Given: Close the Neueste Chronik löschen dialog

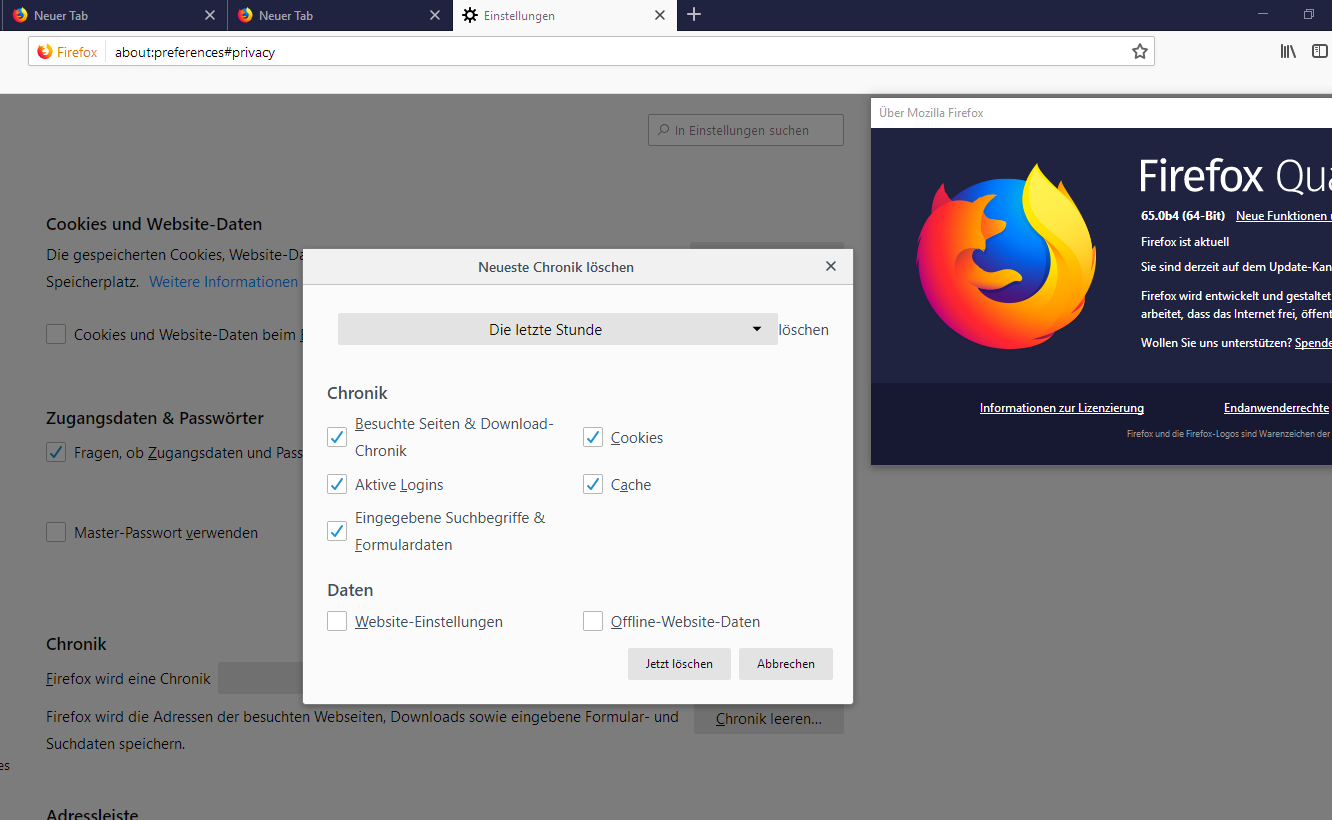Looking at the screenshot, I should tap(830, 267).
